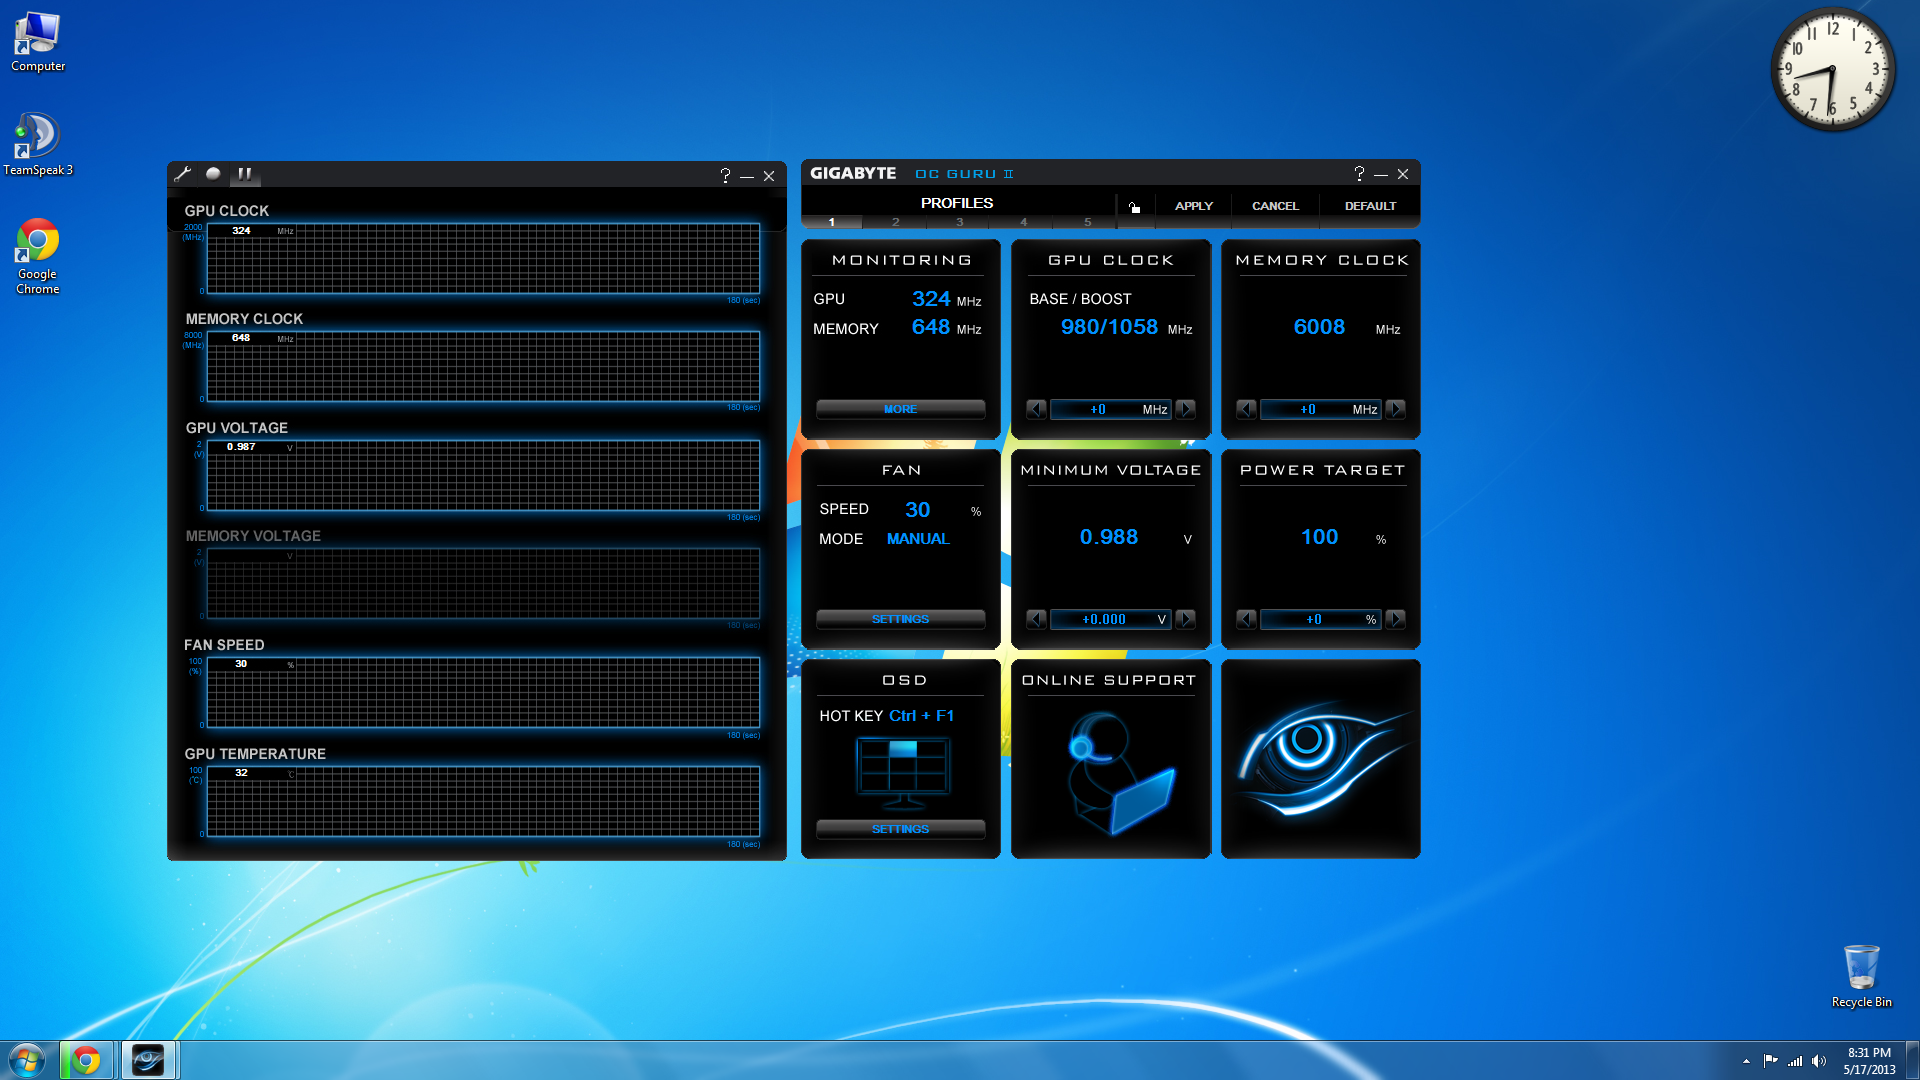
Task: Raise minimum voltage with right arrow
Action: tap(1186, 619)
